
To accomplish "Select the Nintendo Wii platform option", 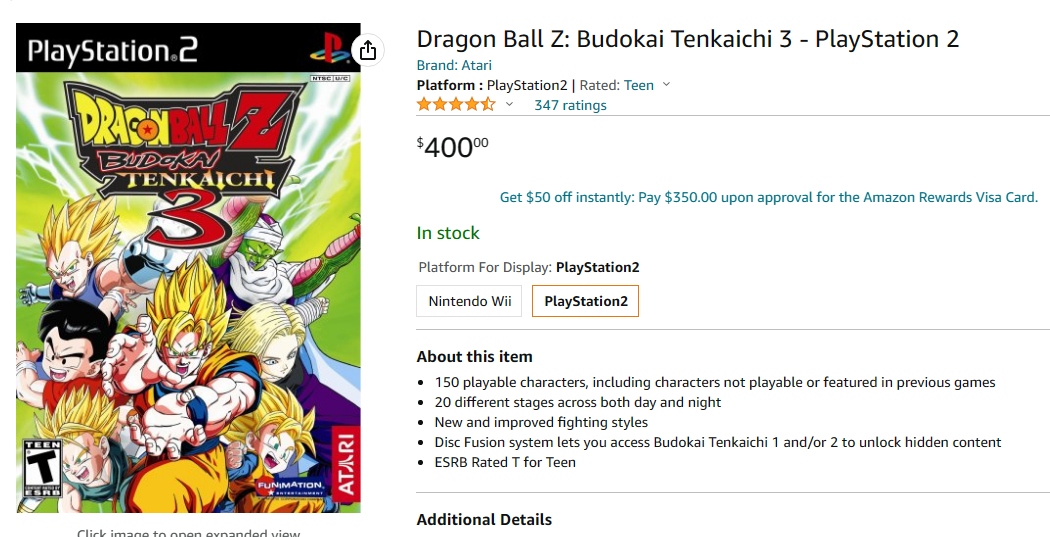I will [x=469, y=301].
